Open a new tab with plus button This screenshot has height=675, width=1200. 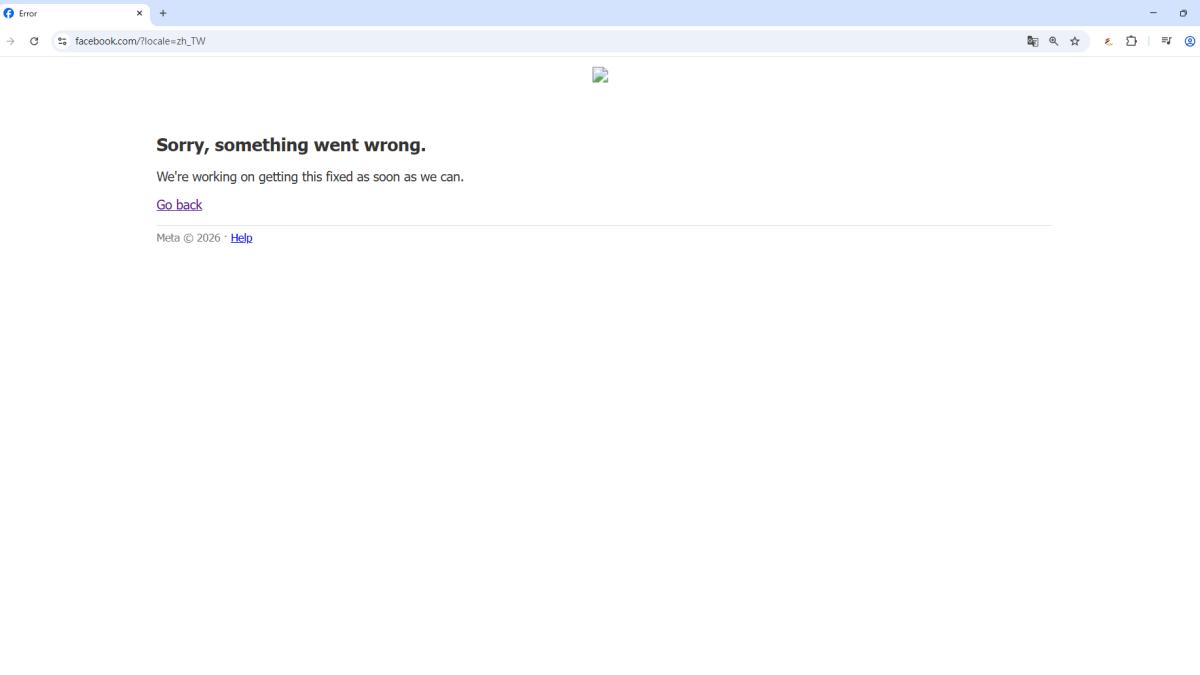163,13
